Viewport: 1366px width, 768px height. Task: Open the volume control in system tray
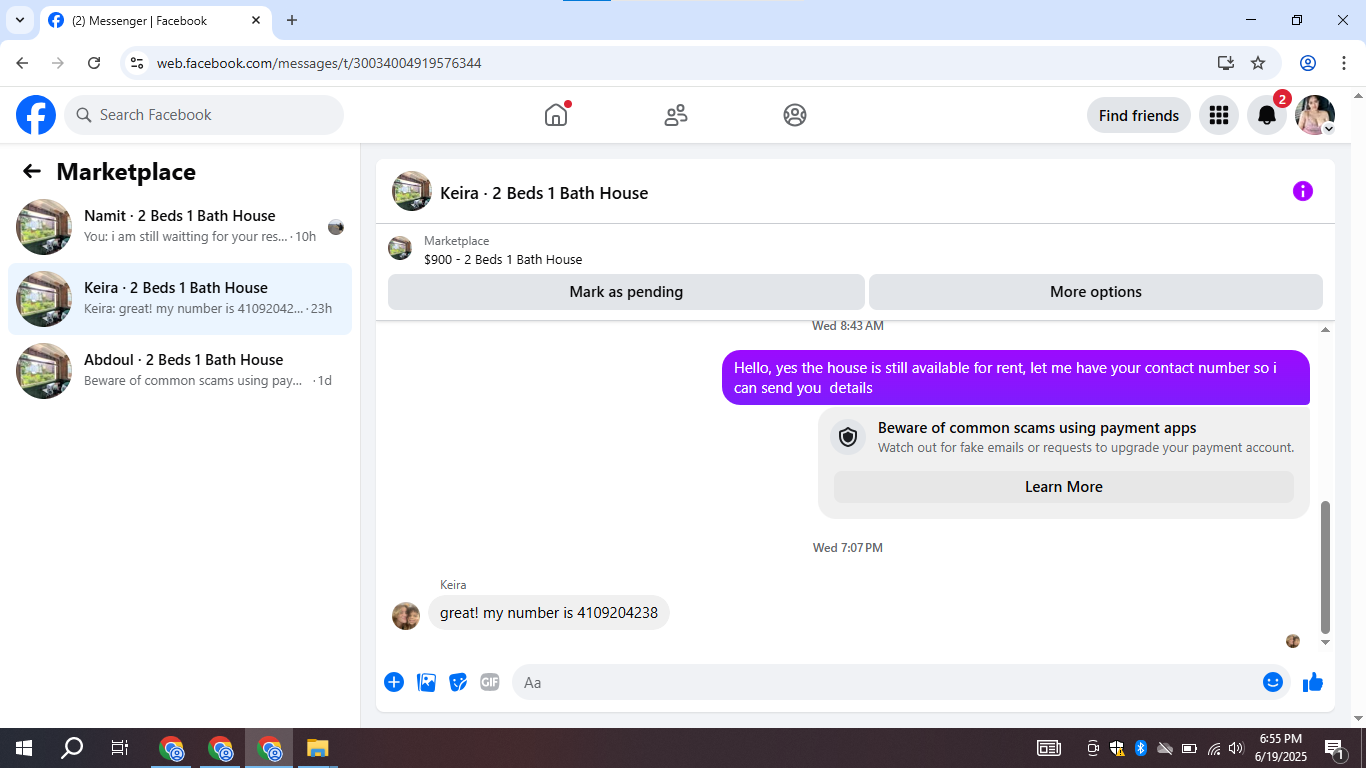[1236, 748]
